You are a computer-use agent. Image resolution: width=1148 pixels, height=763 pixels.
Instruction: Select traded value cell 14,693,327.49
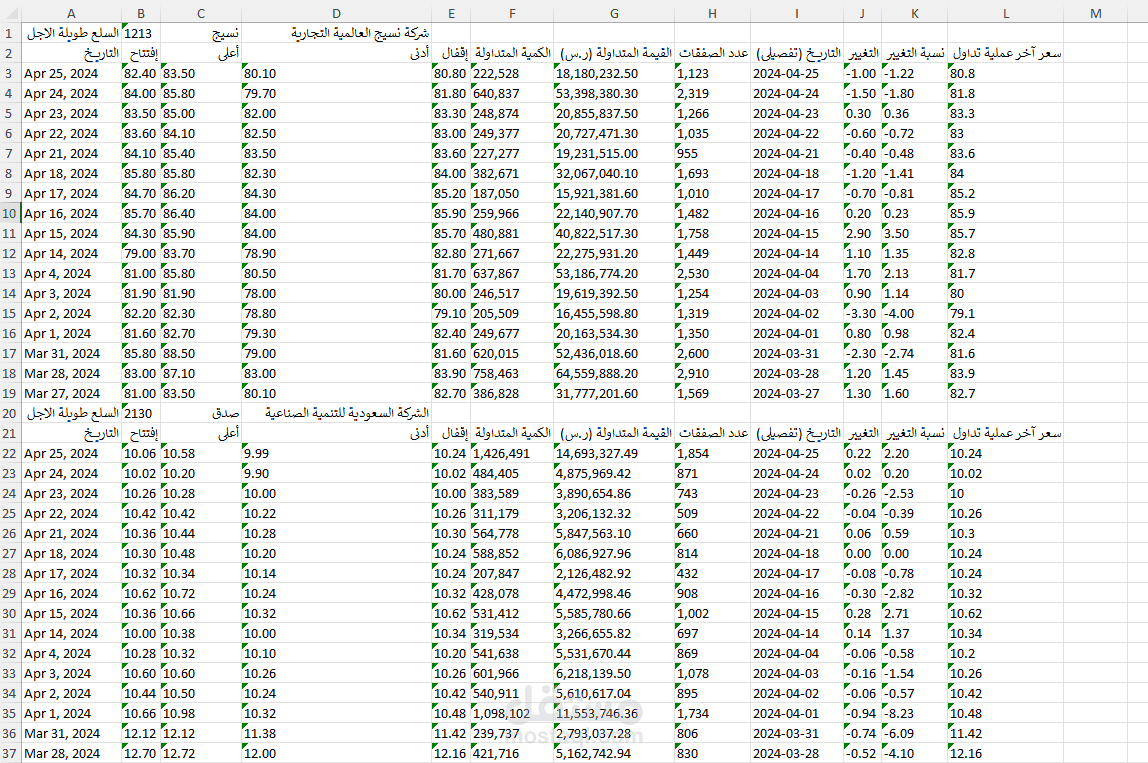(614, 454)
